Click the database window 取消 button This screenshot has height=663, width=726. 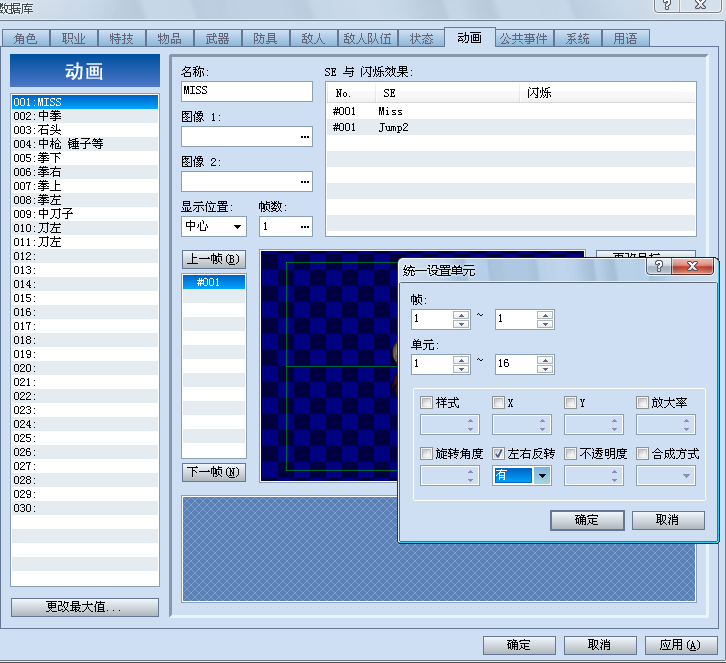click(x=600, y=645)
